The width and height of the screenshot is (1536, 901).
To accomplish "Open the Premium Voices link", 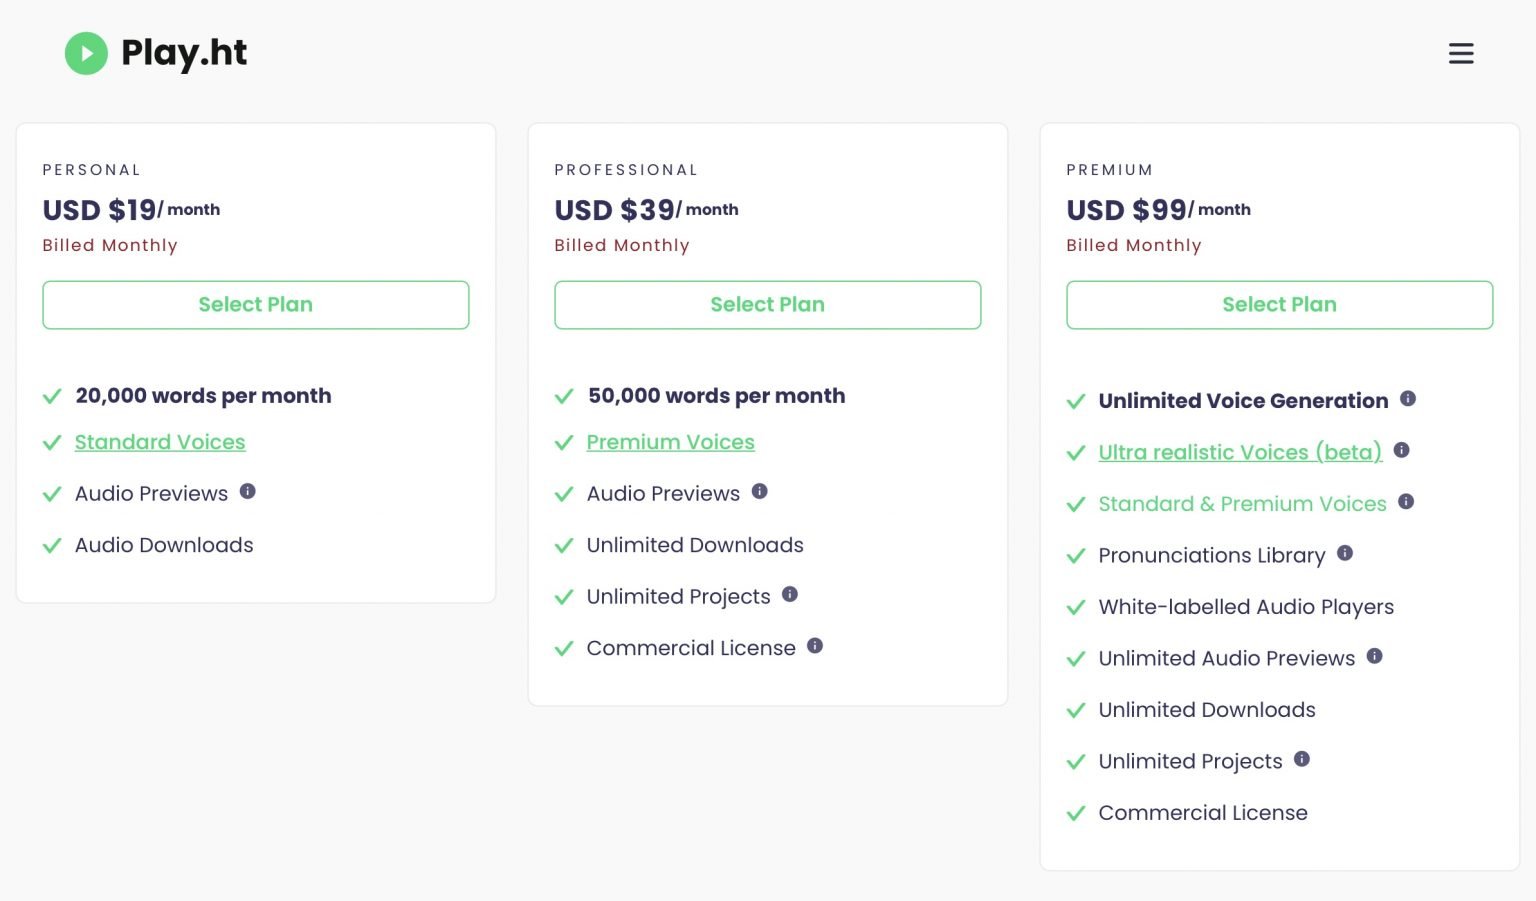I will tap(670, 442).
